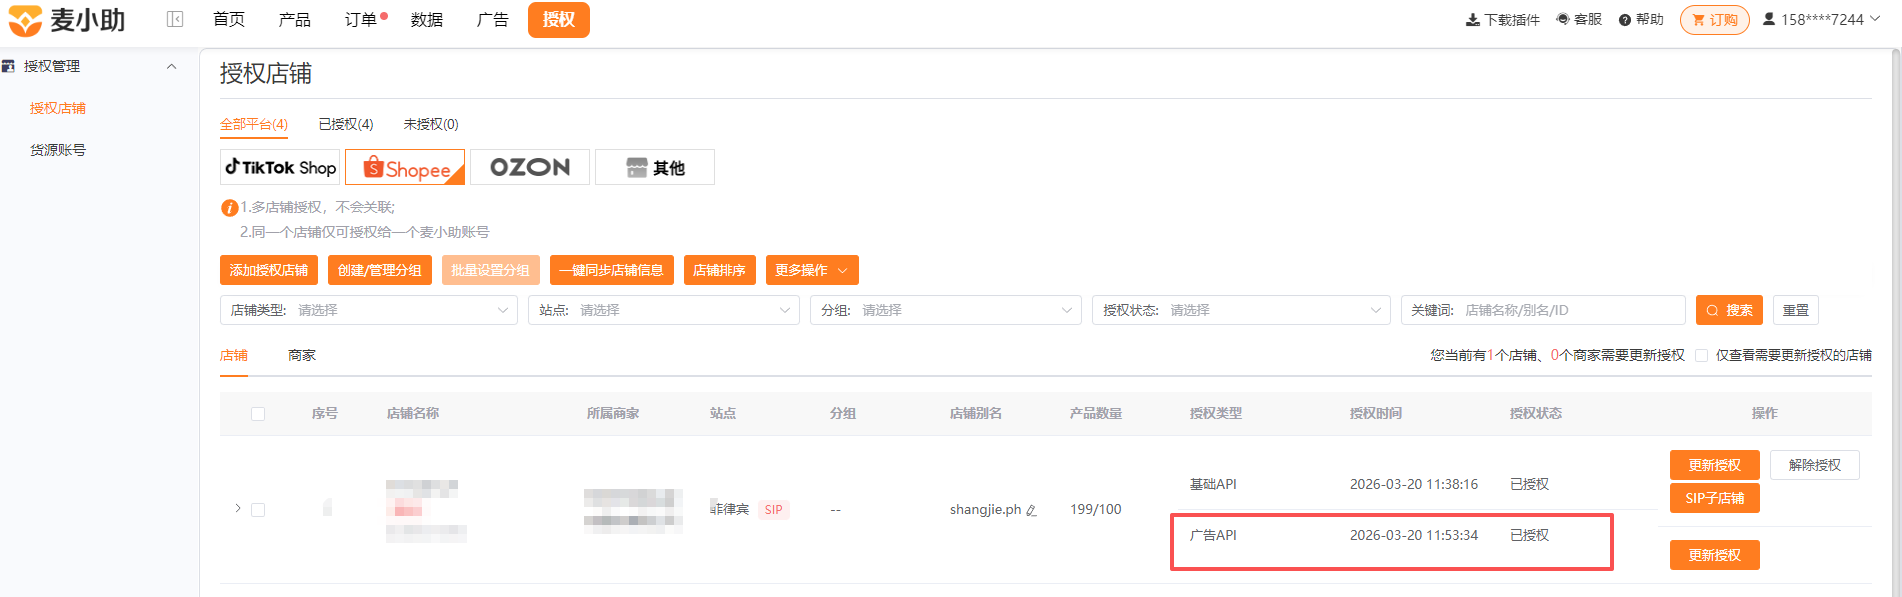The width and height of the screenshot is (1902, 597).
Task: Select the OZON platform
Action: [530, 167]
